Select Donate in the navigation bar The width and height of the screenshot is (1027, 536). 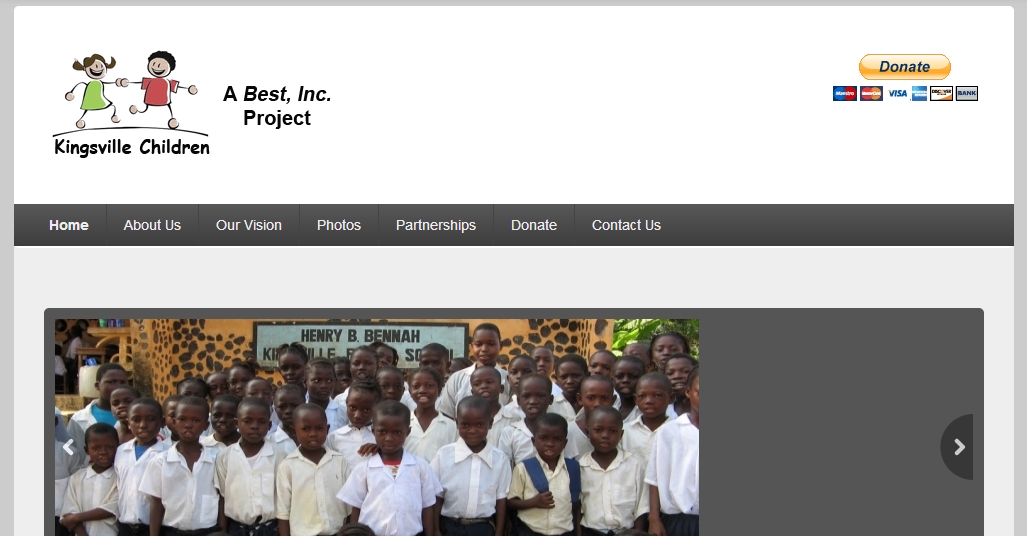coord(534,225)
